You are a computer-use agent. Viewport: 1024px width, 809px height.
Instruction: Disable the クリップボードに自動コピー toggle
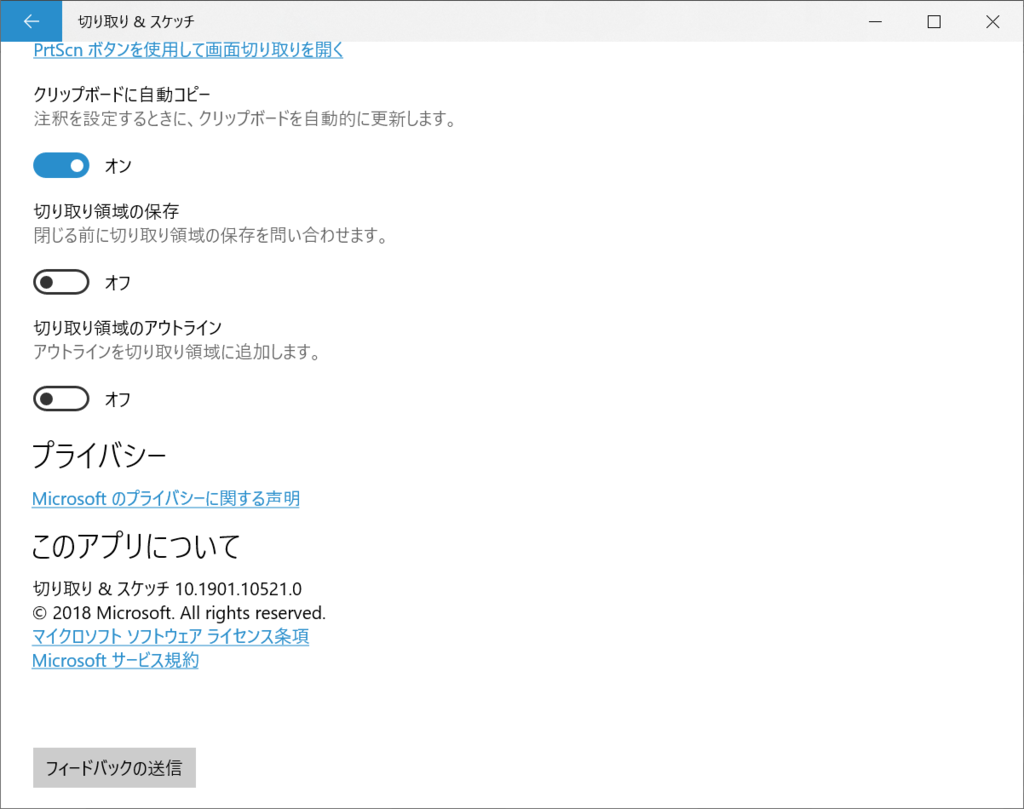[x=61, y=164]
